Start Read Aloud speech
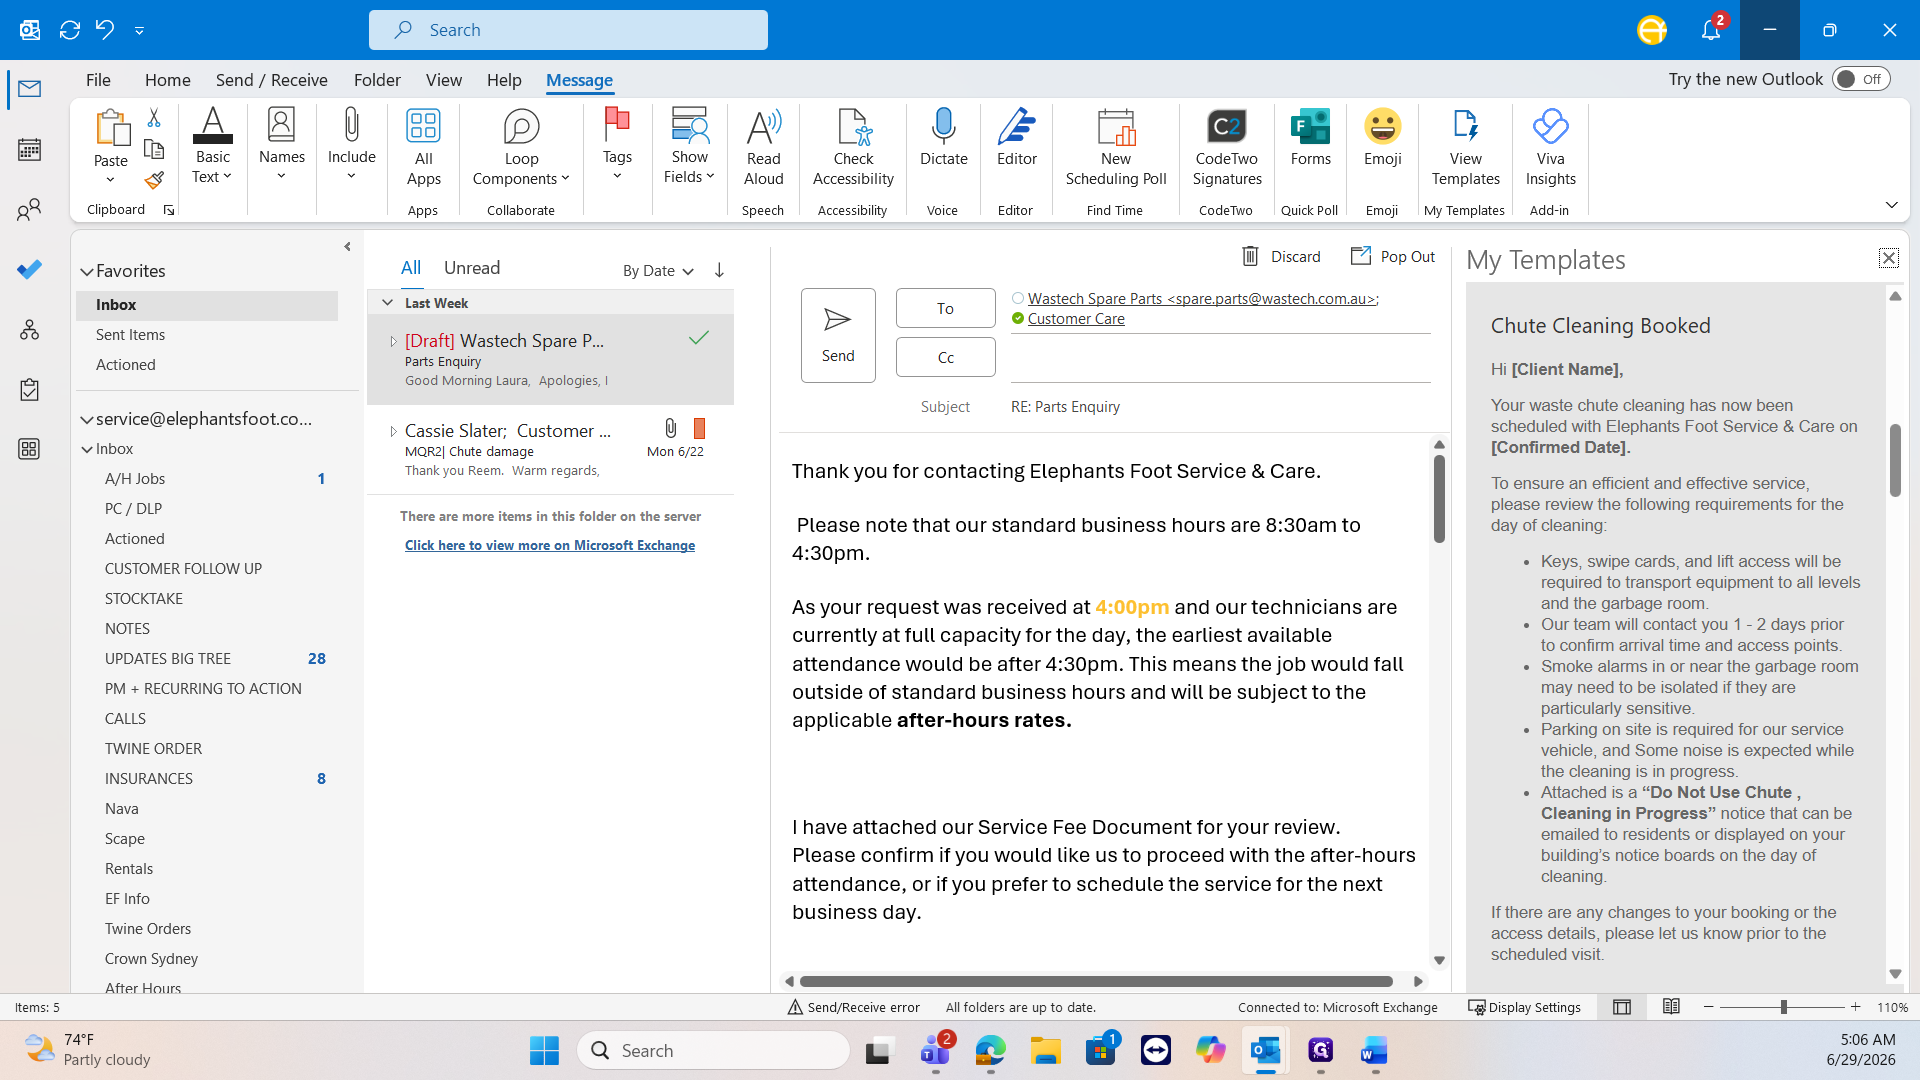 point(764,147)
